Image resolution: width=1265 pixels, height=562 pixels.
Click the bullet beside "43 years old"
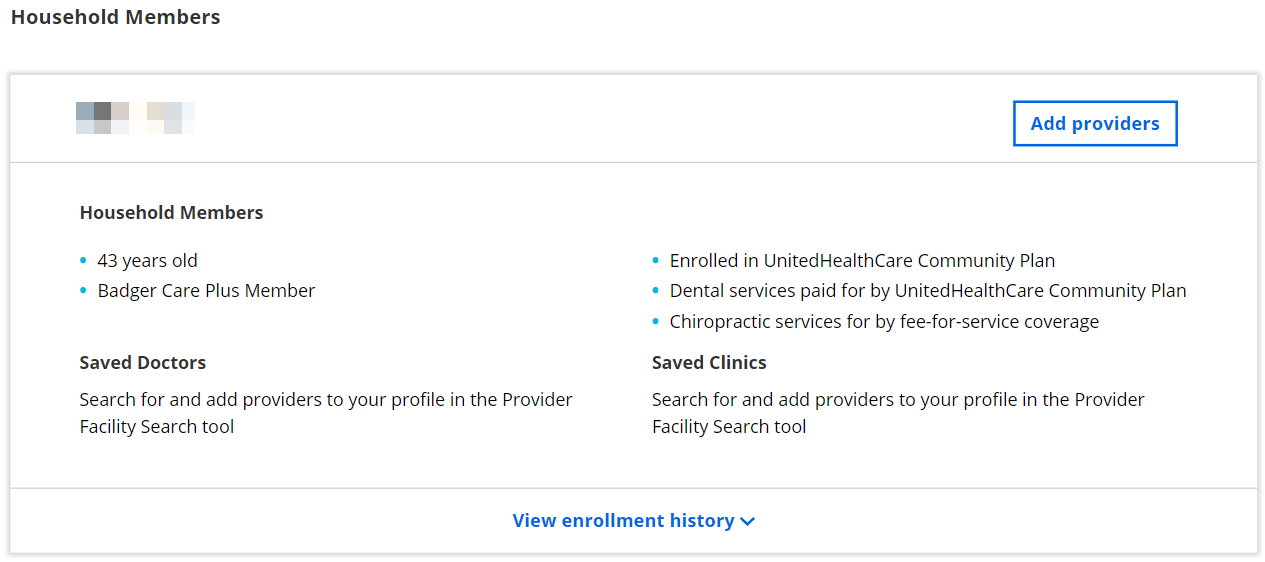(84, 261)
